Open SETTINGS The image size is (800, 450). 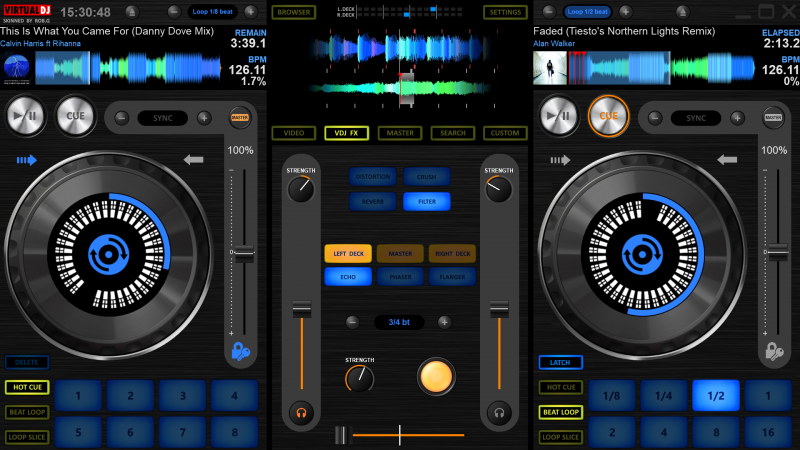click(x=505, y=12)
